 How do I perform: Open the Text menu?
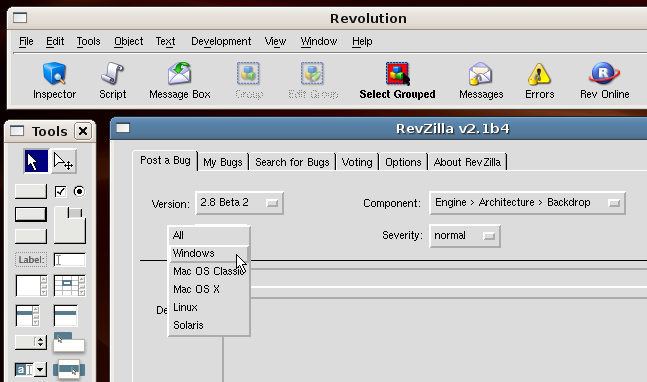(x=165, y=41)
